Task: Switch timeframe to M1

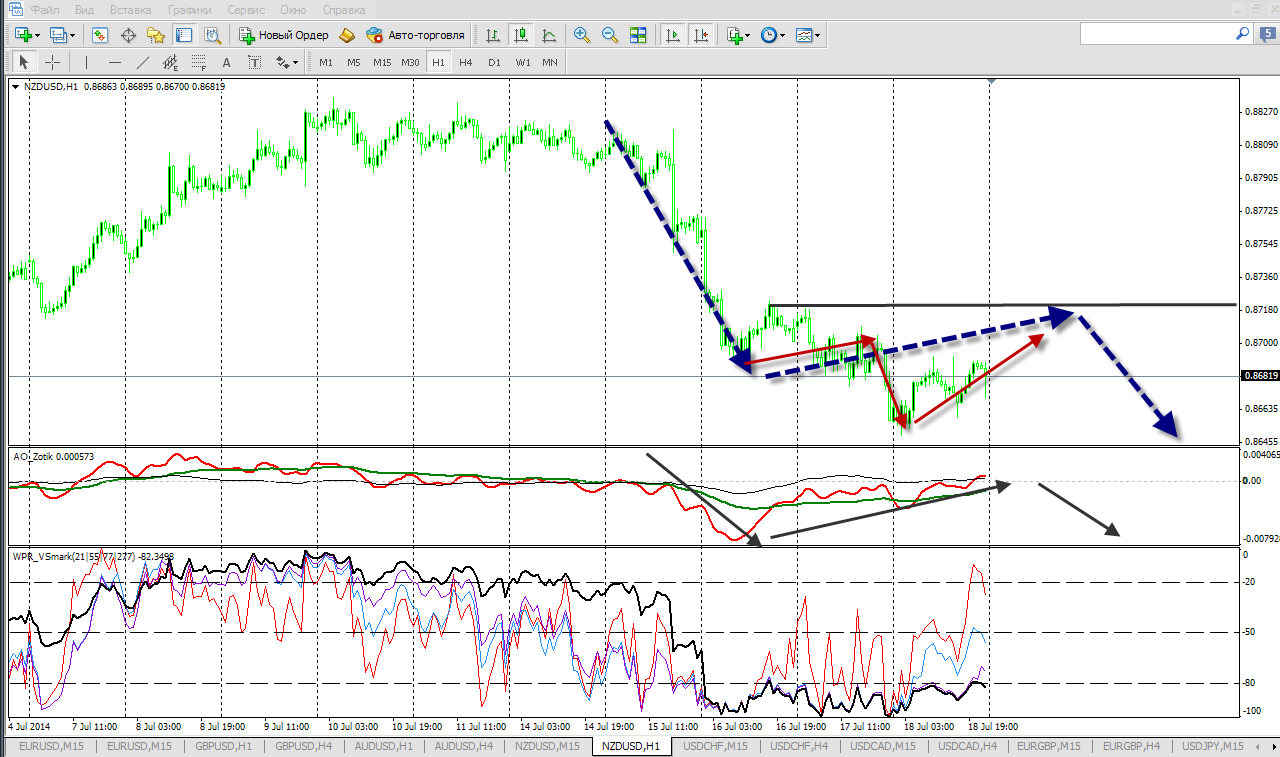Action: coord(326,62)
